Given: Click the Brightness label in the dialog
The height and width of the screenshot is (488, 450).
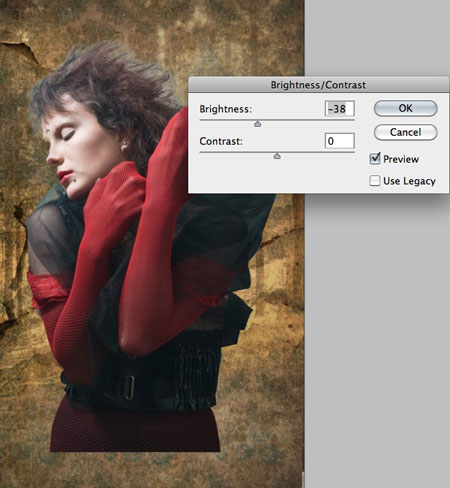Looking at the screenshot, I should [x=226, y=109].
